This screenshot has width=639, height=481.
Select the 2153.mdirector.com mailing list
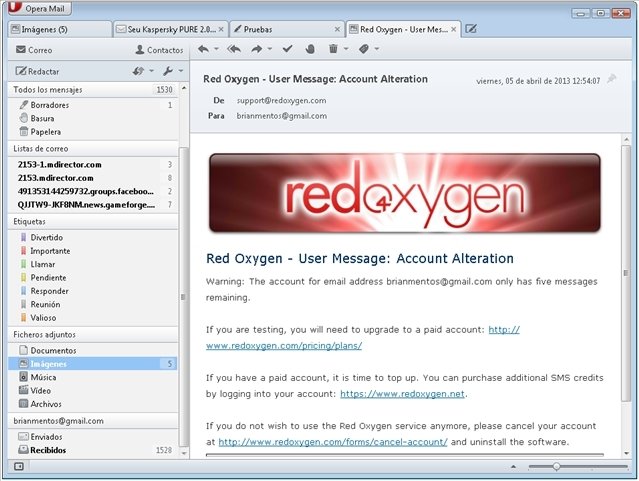[x=93, y=178]
